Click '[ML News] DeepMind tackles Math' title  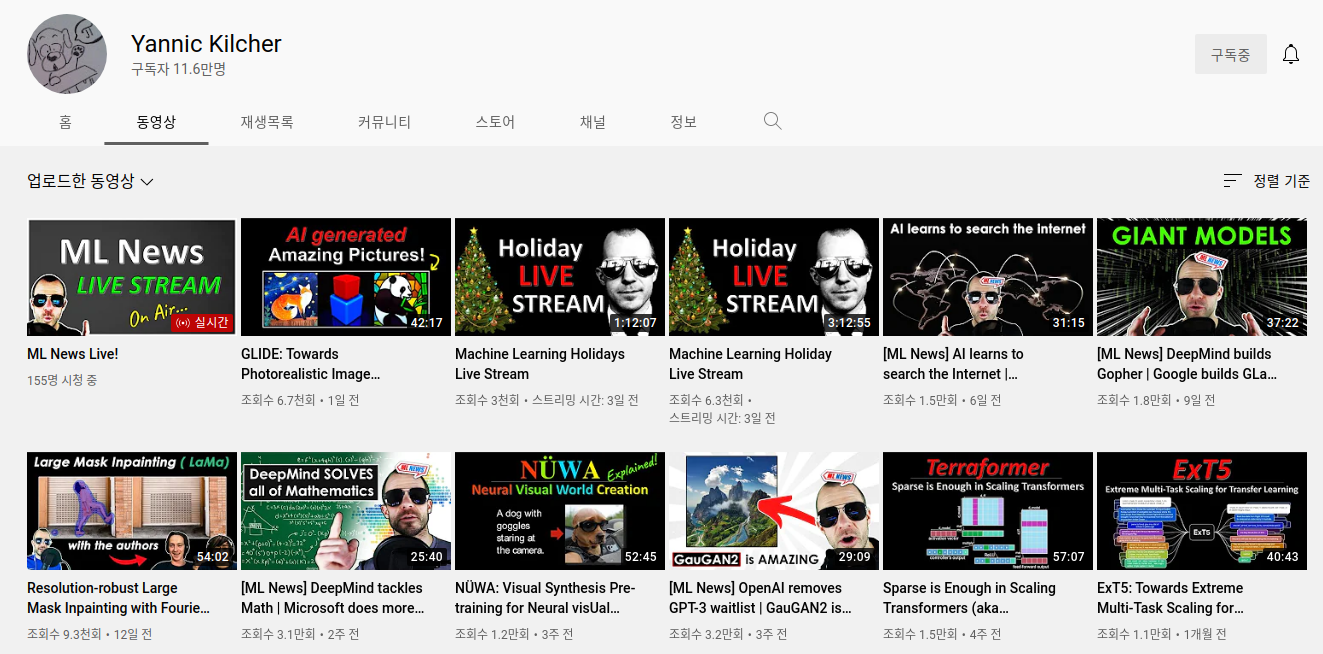click(x=333, y=598)
